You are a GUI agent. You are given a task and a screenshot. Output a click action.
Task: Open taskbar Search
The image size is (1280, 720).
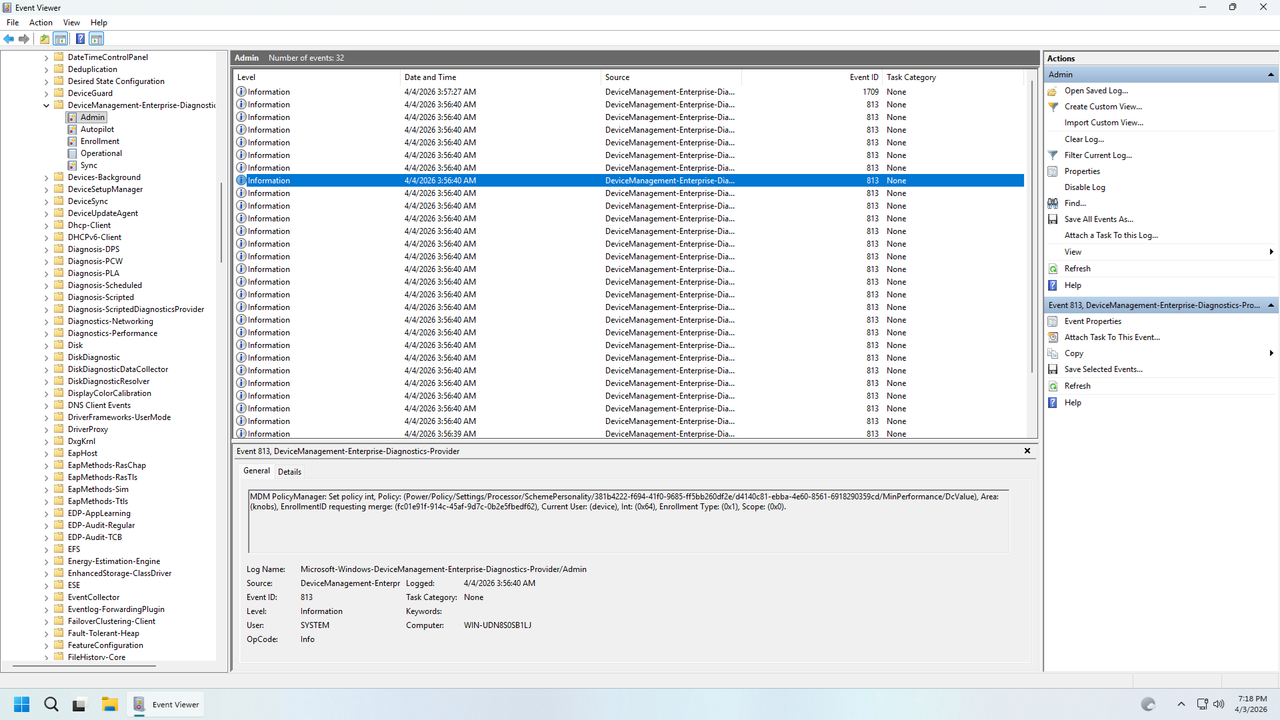pos(51,704)
